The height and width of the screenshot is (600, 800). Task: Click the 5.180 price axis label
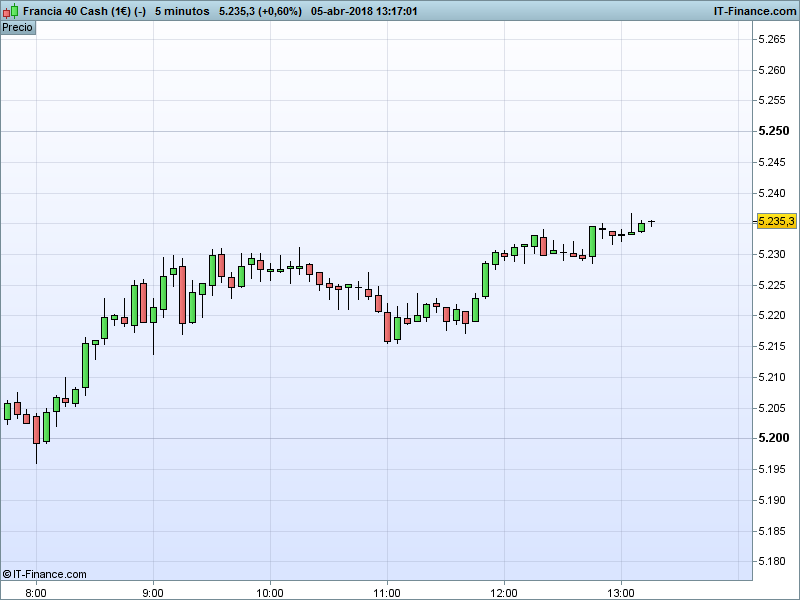click(x=772, y=562)
